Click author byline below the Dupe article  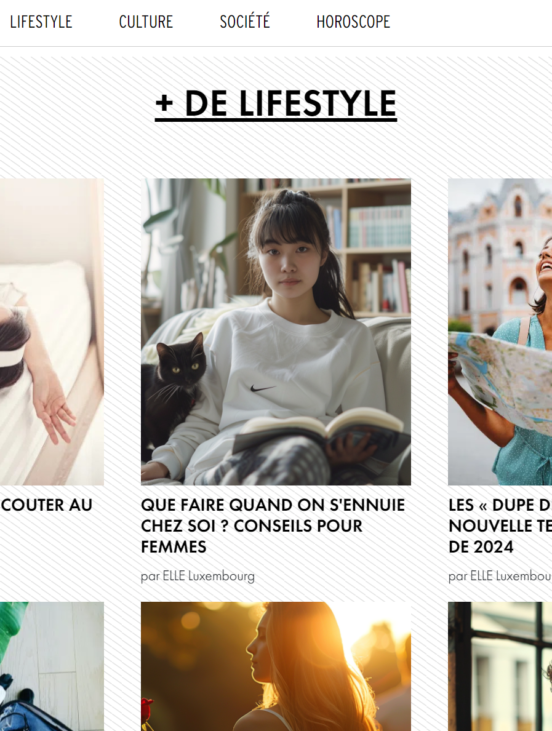point(500,577)
